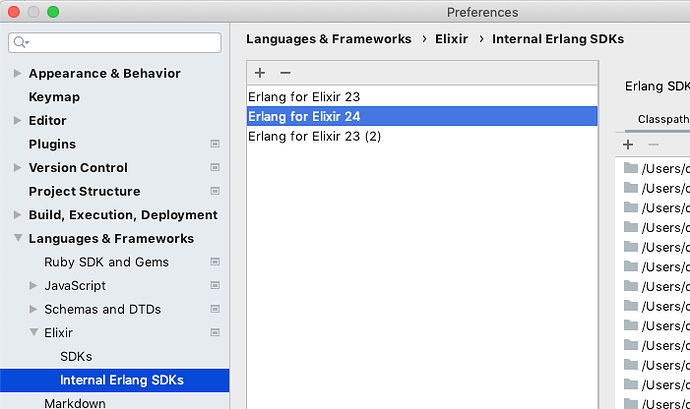Expand Build, Execution, Deployment section
The height and width of the screenshot is (409, 690).
[x=17, y=214]
